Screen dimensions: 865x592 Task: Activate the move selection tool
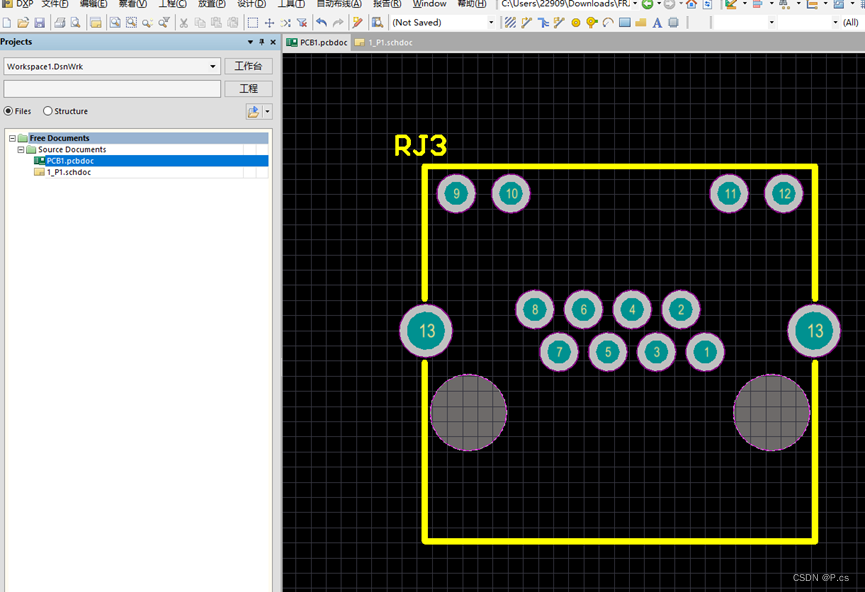269,23
